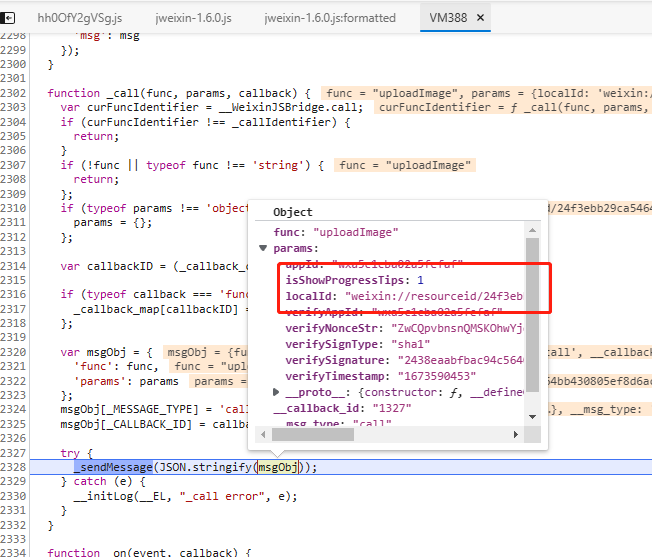652x557 pixels.
Task: Toggle the file navigator sidebar icon
Action: click(x=7, y=18)
